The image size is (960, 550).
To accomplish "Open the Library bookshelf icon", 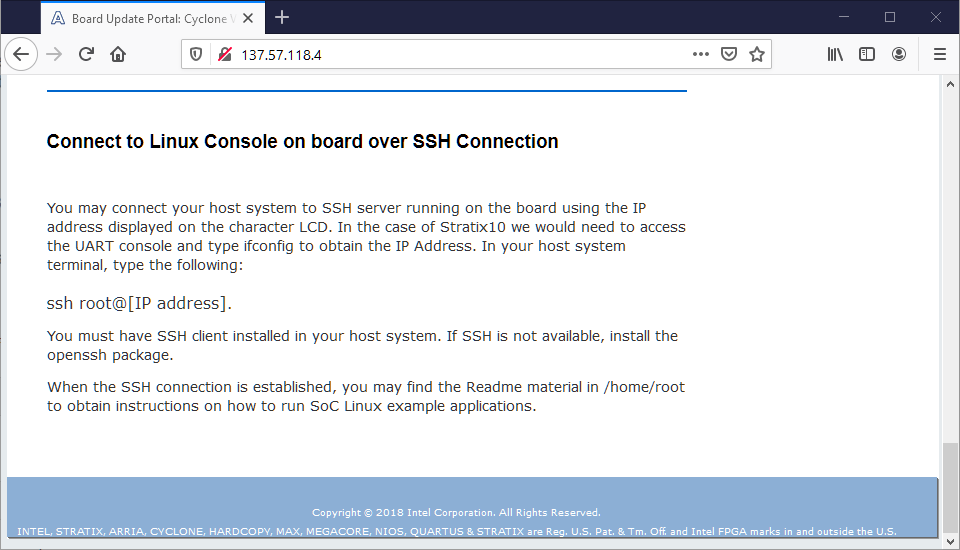I will pos(835,54).
